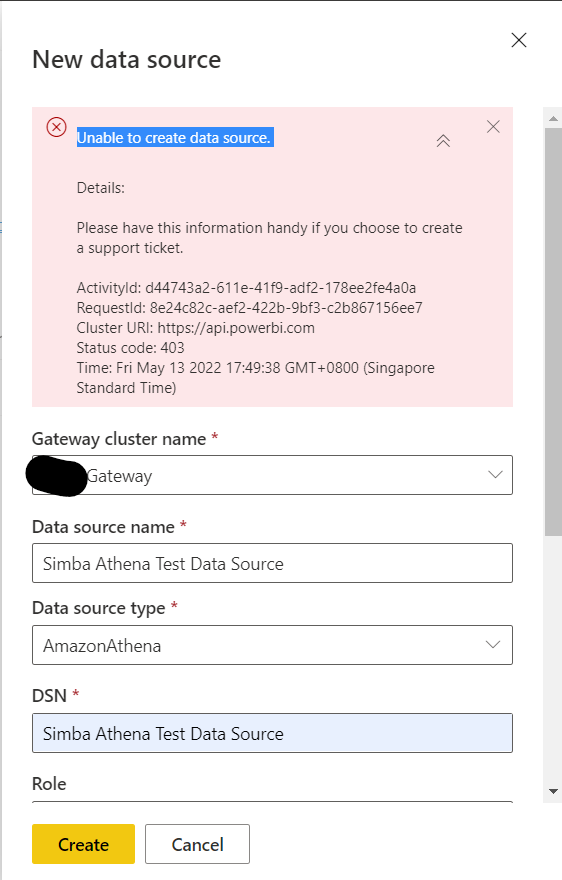Image resolution: width=562 pixels, height=880 pixels.
Task: Click the Create button
Action: pyautogui.click(x=84, y=844)
